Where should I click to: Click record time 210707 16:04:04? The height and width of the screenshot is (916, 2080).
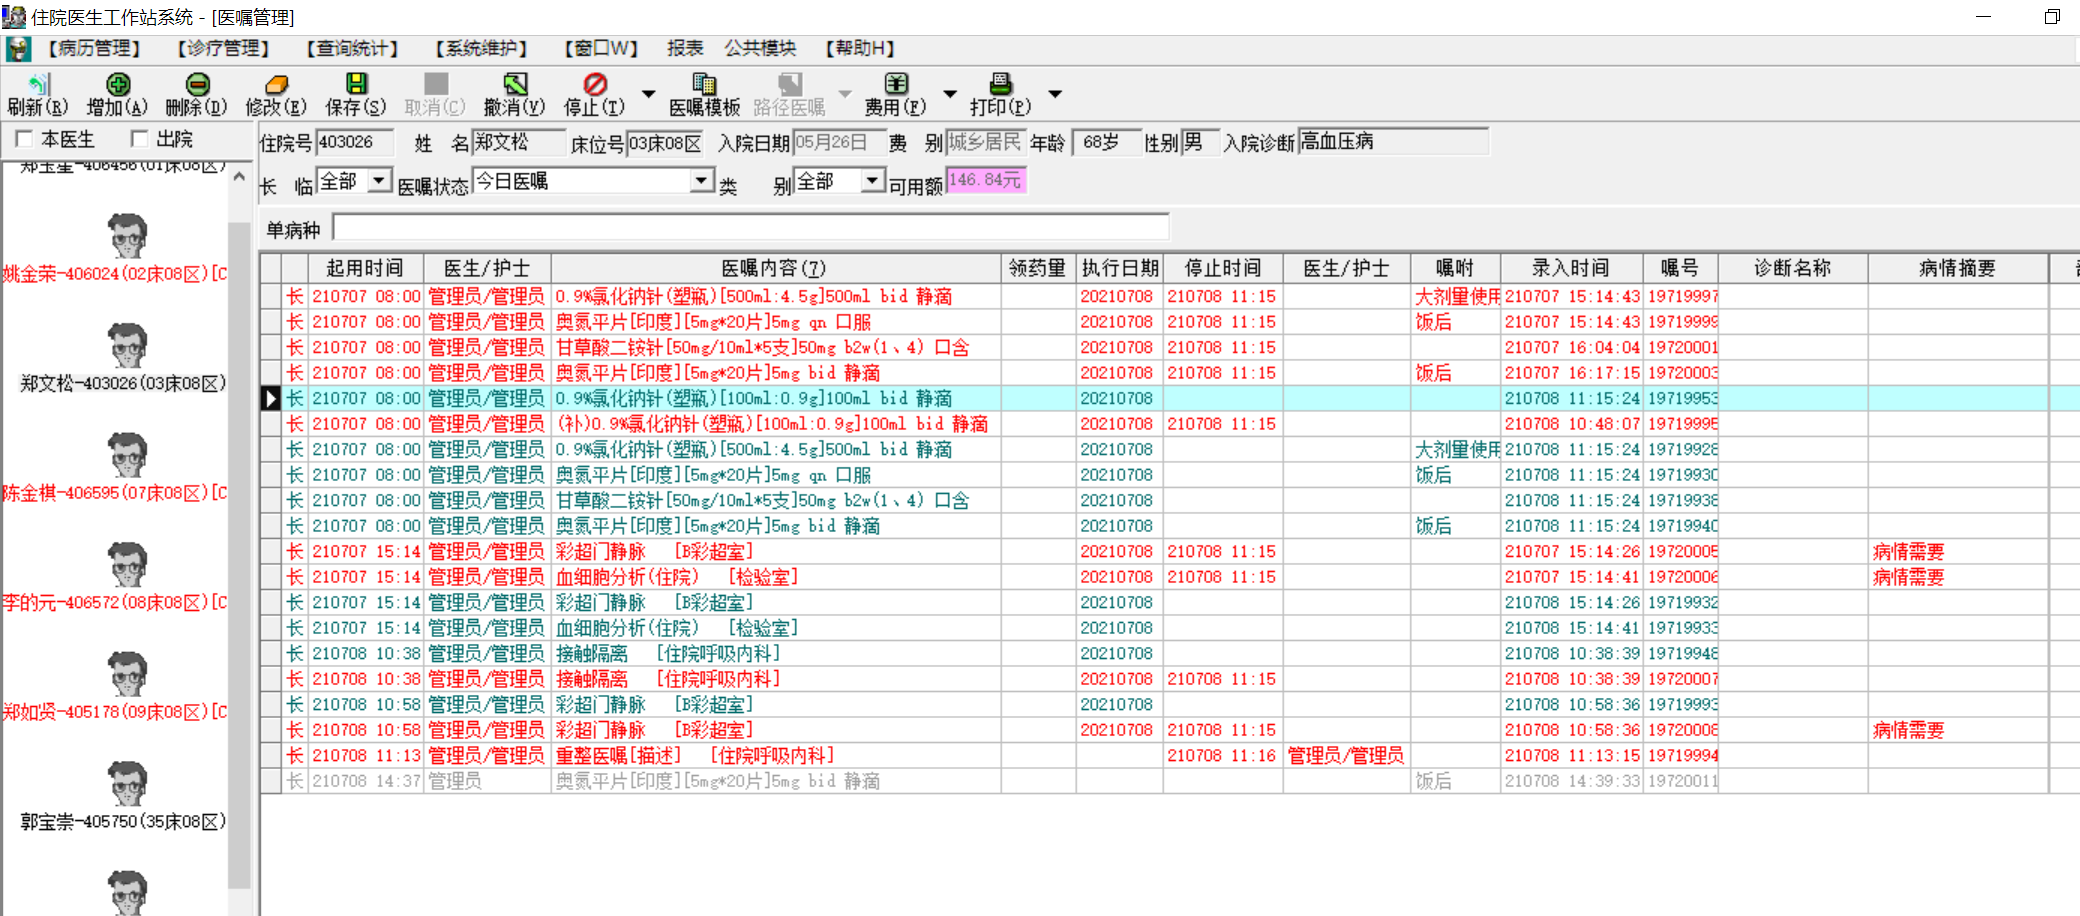click(x=1572, y=347)
